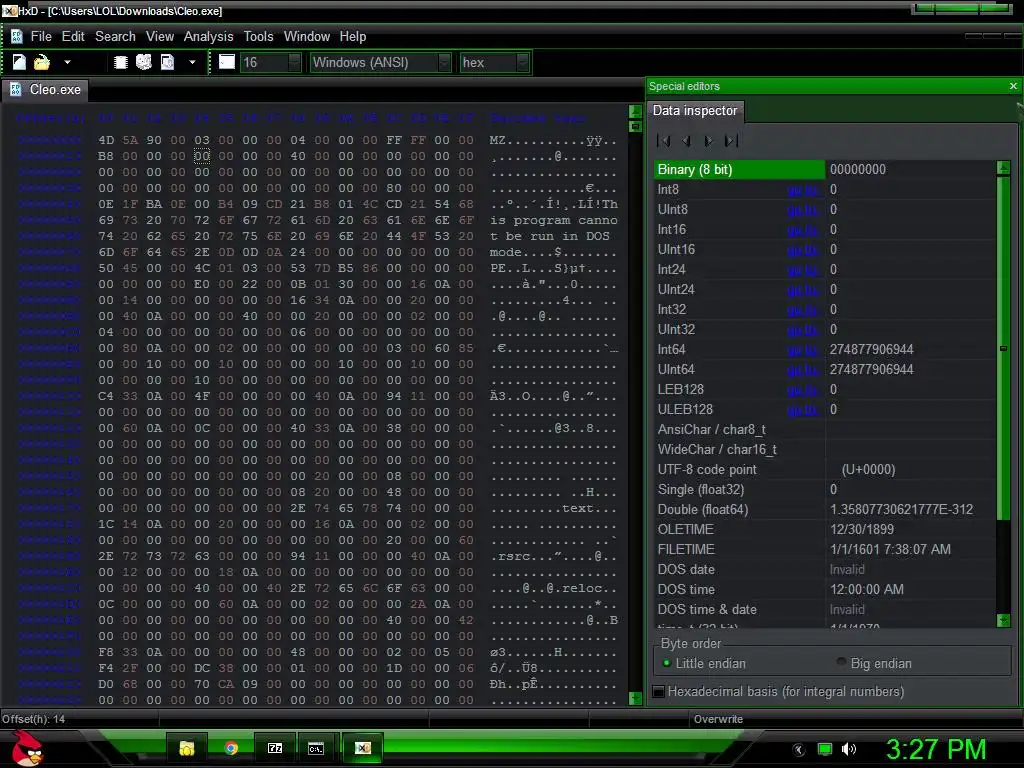Click the volume speaker tray icon
Viewport: 1024px width, 768px height.
[848, 749]
